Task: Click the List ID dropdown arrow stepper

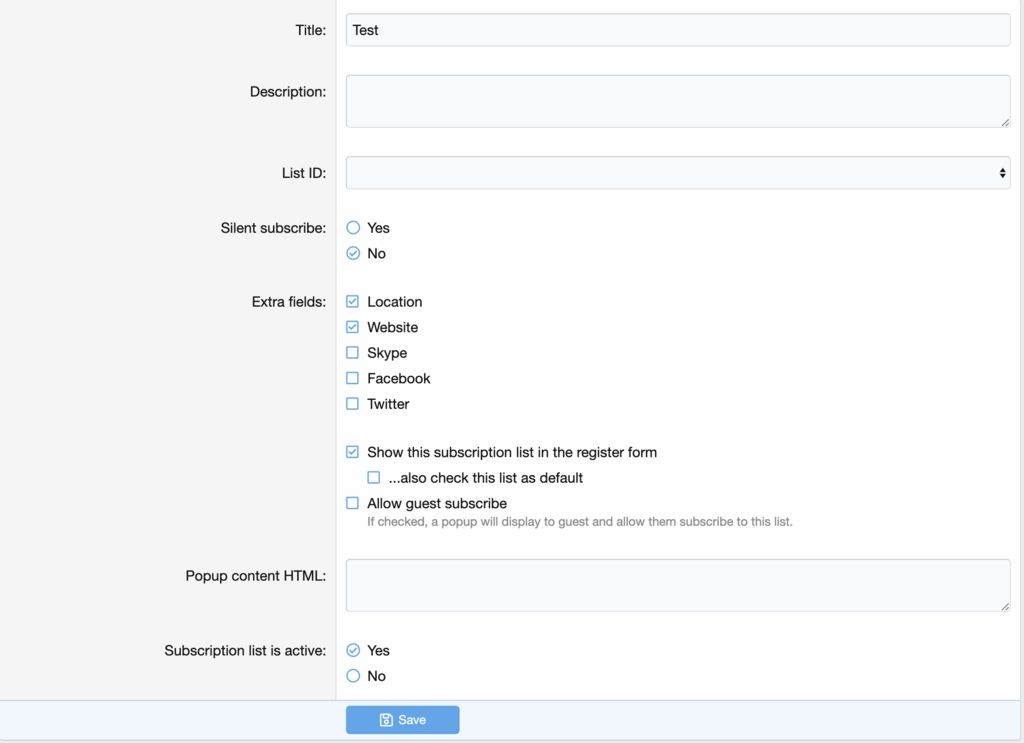Action: pyautogui.click(x=1001, y=172)
